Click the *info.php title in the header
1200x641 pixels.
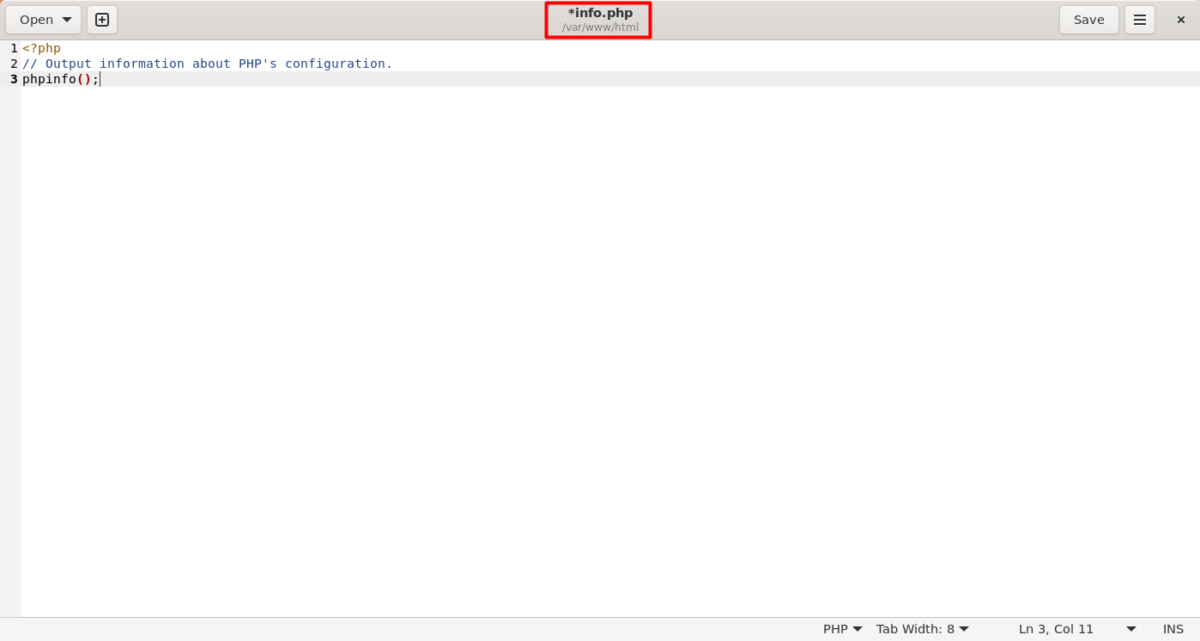[600, 13]
